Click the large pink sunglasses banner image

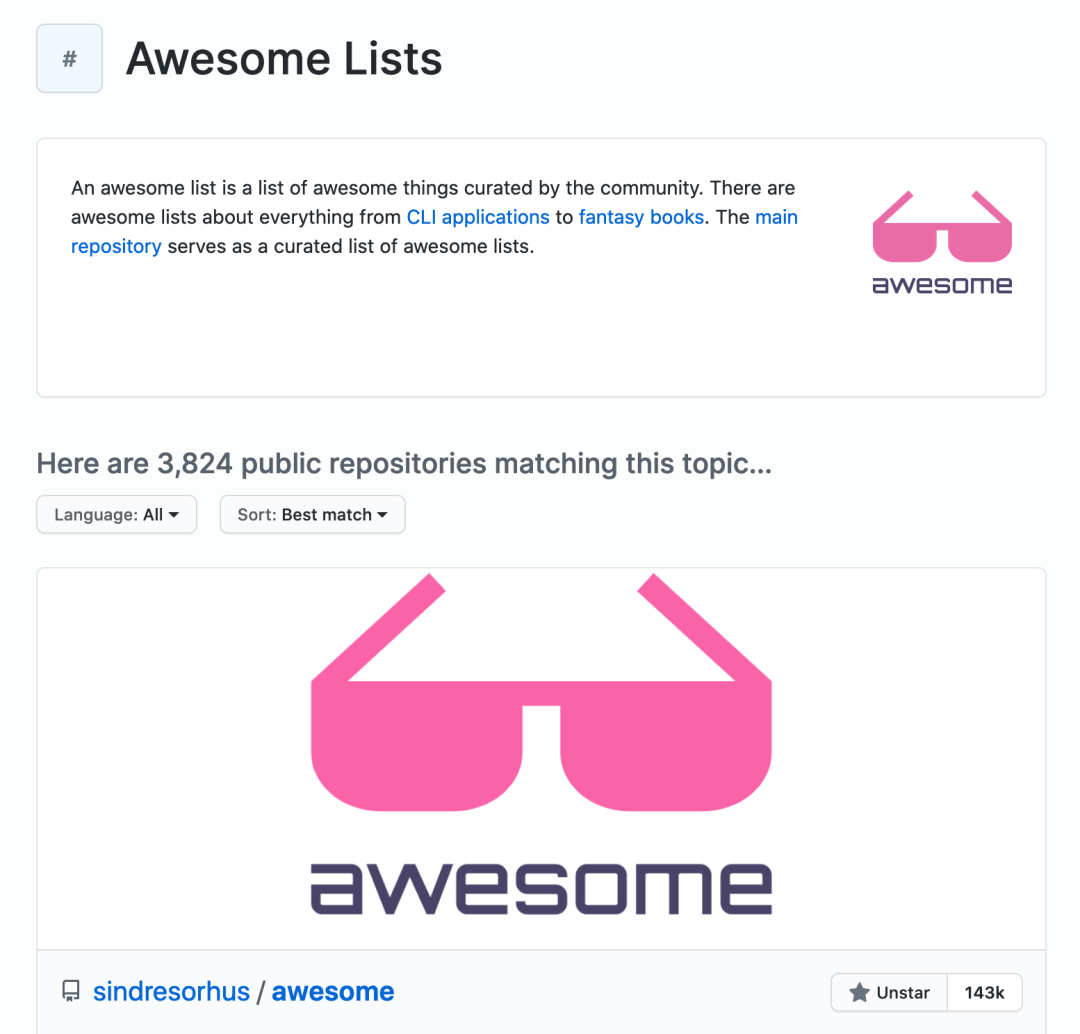coord(541,695)
